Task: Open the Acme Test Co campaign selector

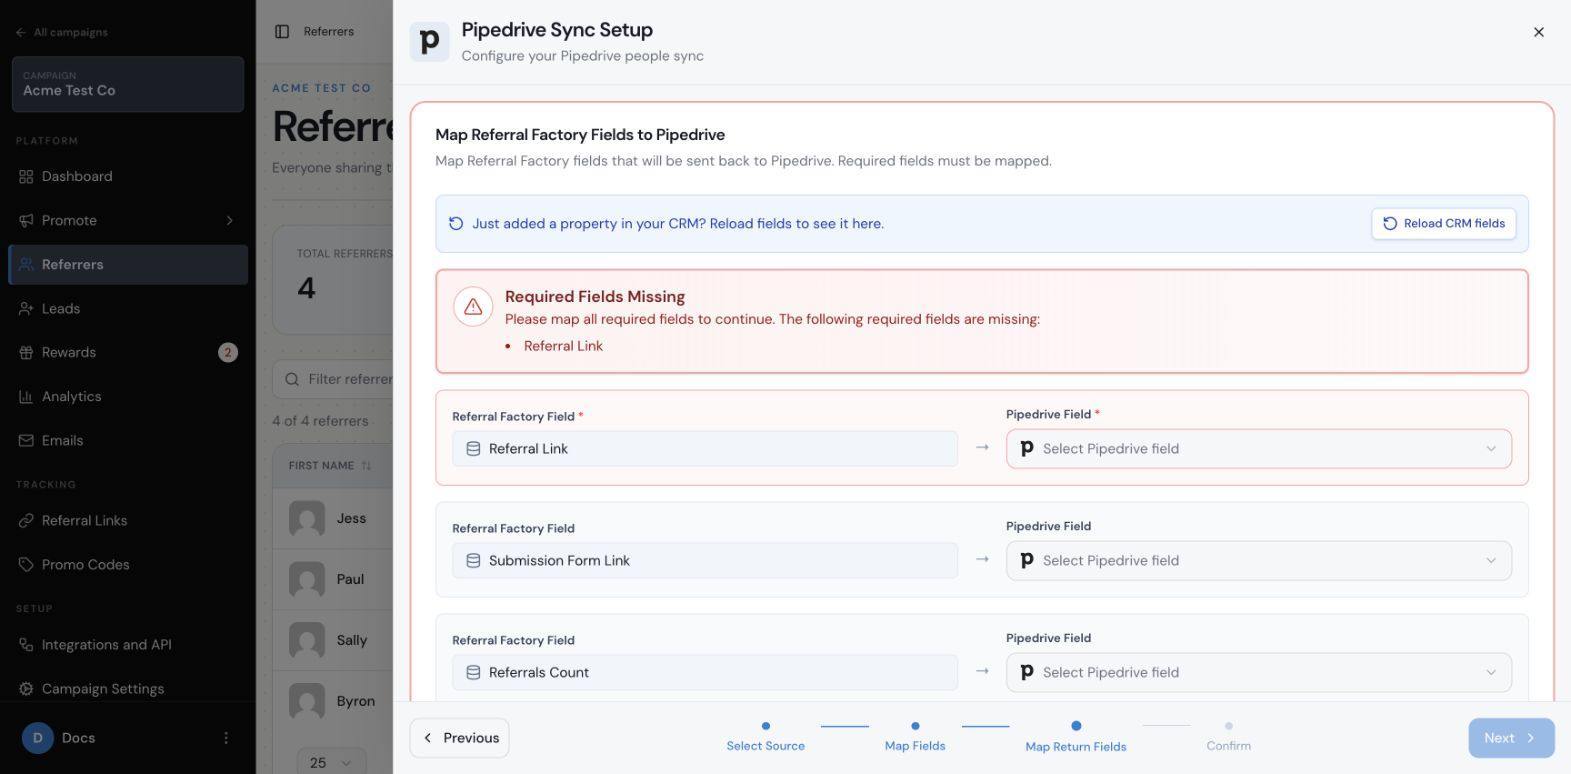Action: [x=128, y=84]
